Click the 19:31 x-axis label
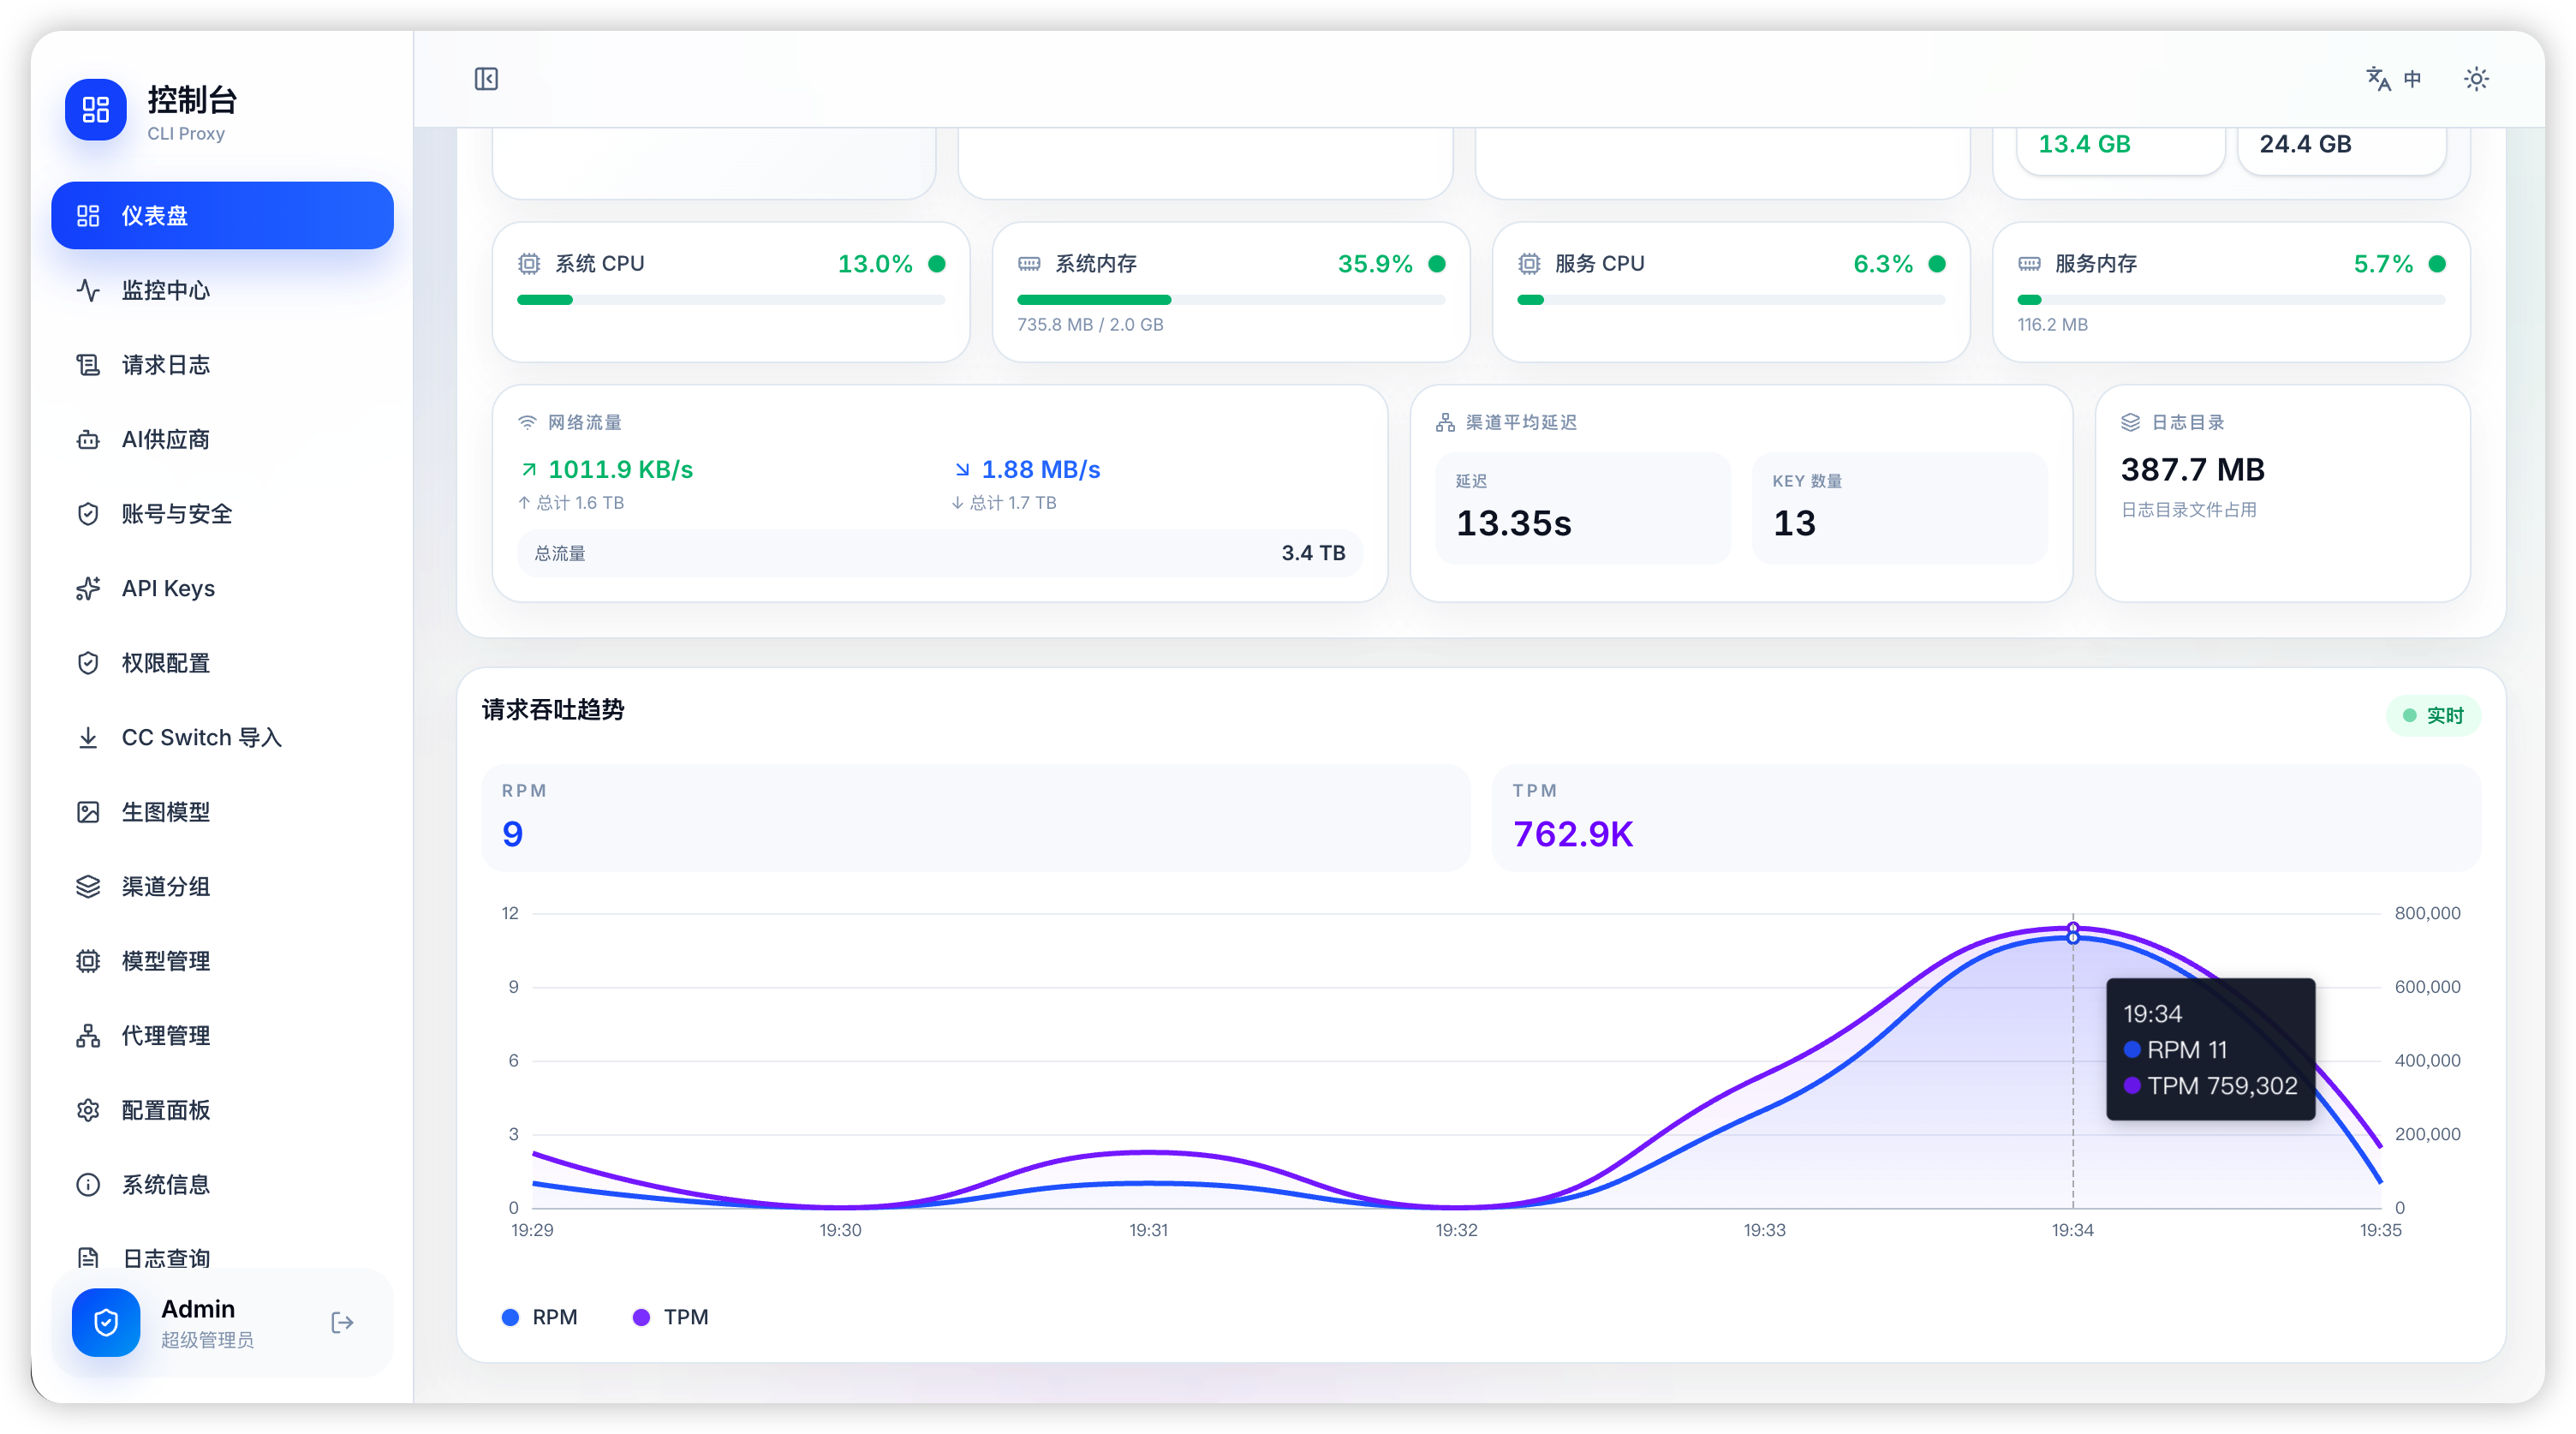This screenshot has width=2576, height=1434. point(1148,1230)
